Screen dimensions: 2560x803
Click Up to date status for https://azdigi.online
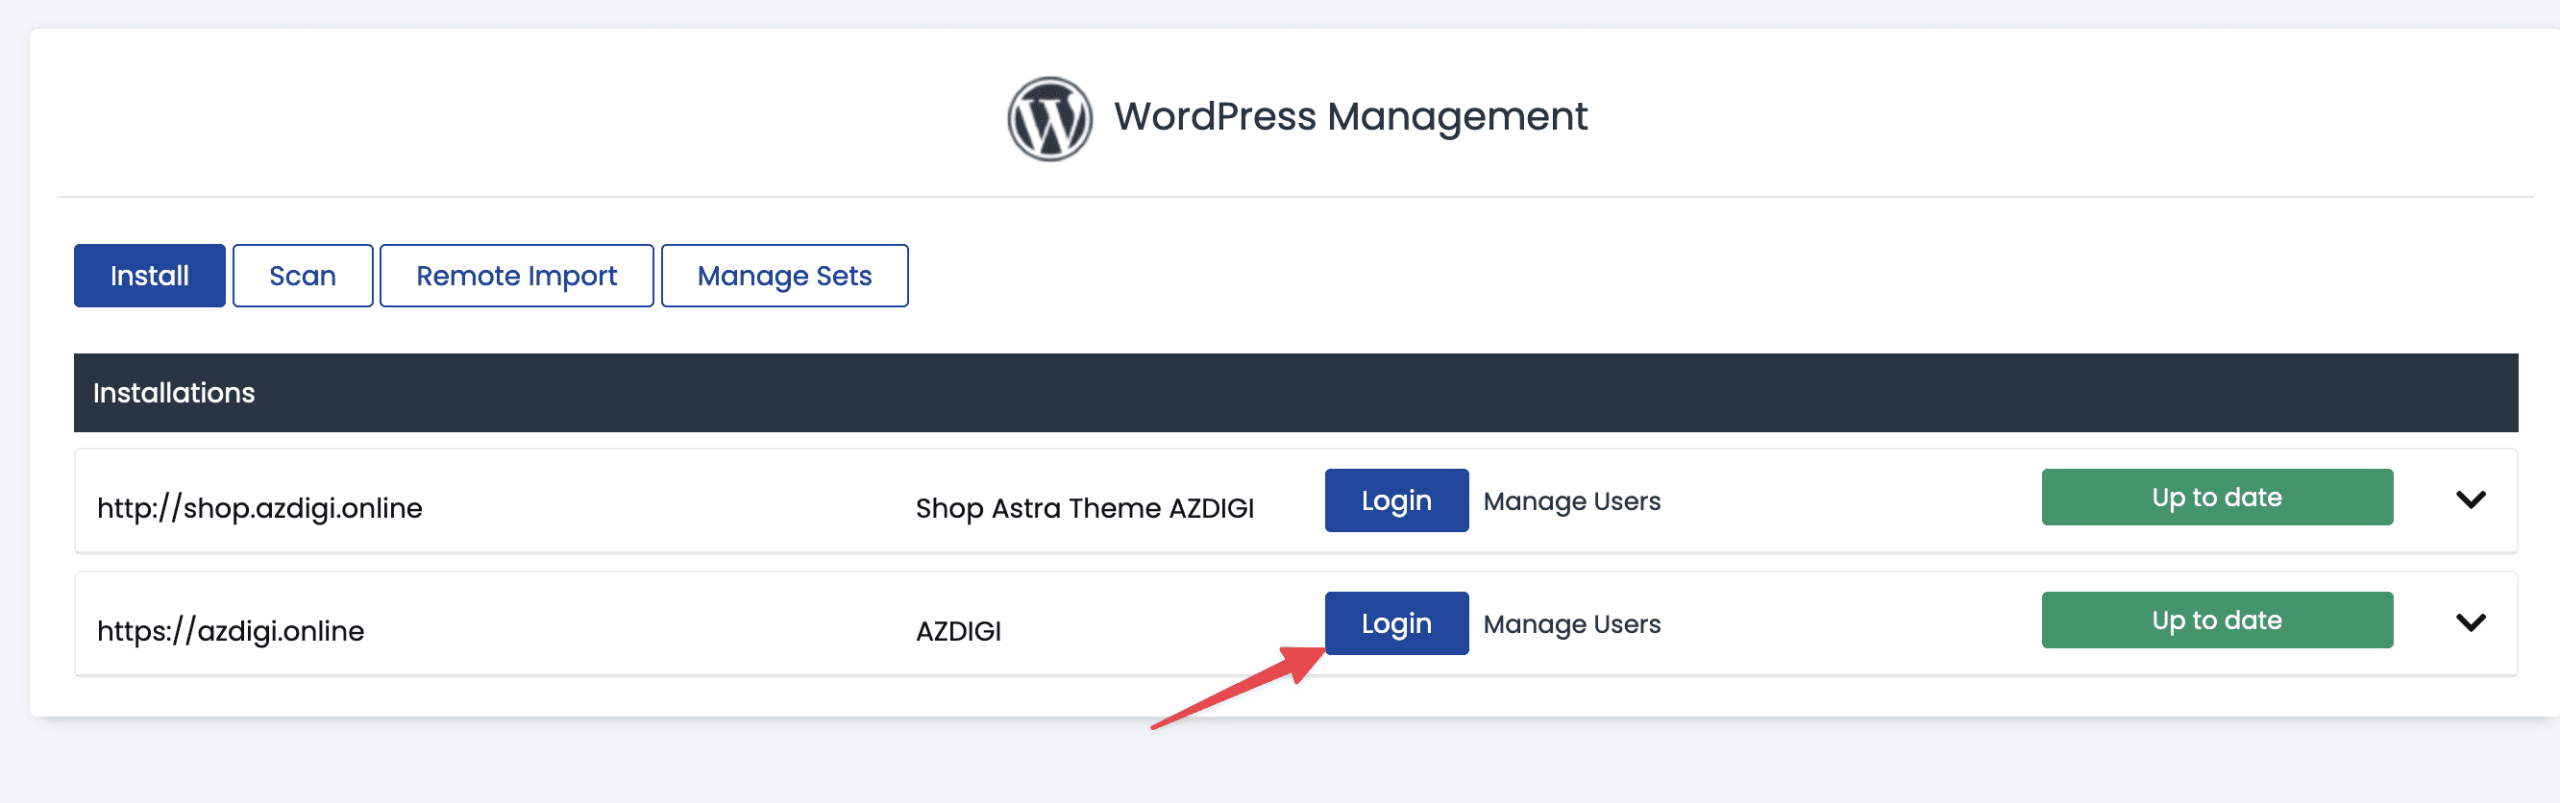pyautogui.click(x=2216, y=620)
